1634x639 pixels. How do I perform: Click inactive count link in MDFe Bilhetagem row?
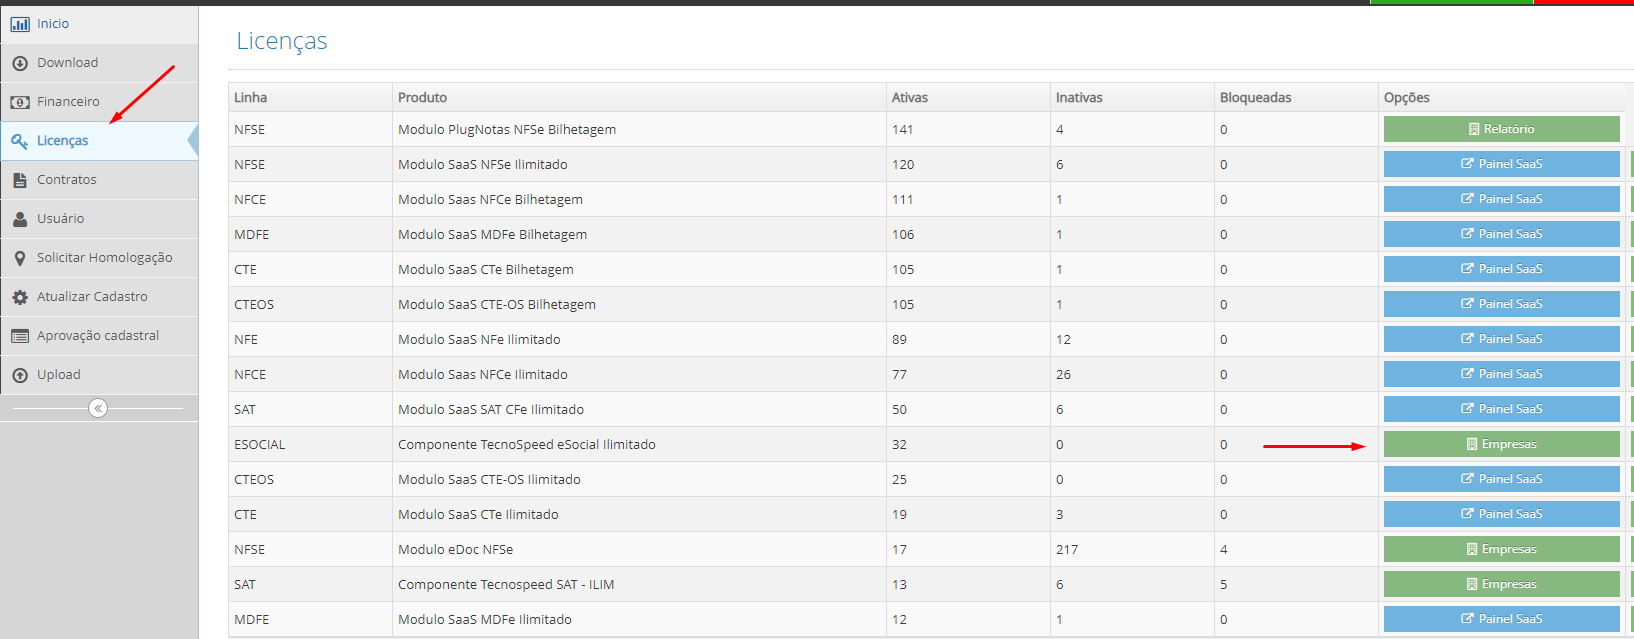coord(1059,235)
